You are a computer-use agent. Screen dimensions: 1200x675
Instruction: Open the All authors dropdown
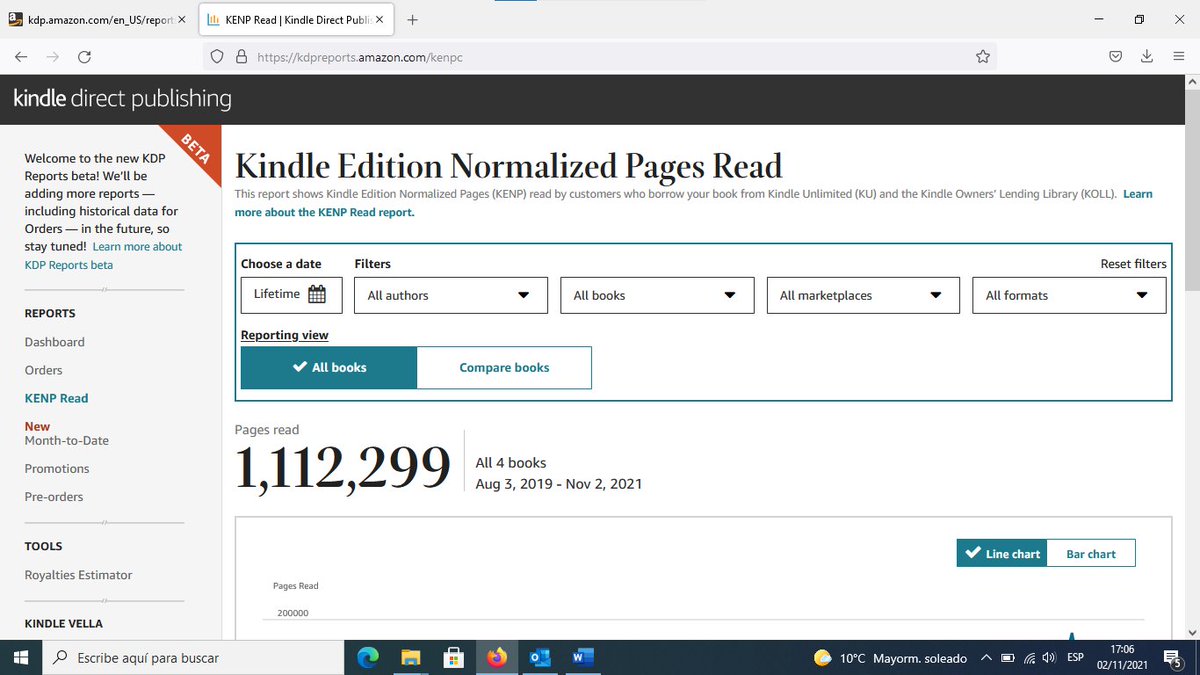pyautogui.click(x=451, y=295)
